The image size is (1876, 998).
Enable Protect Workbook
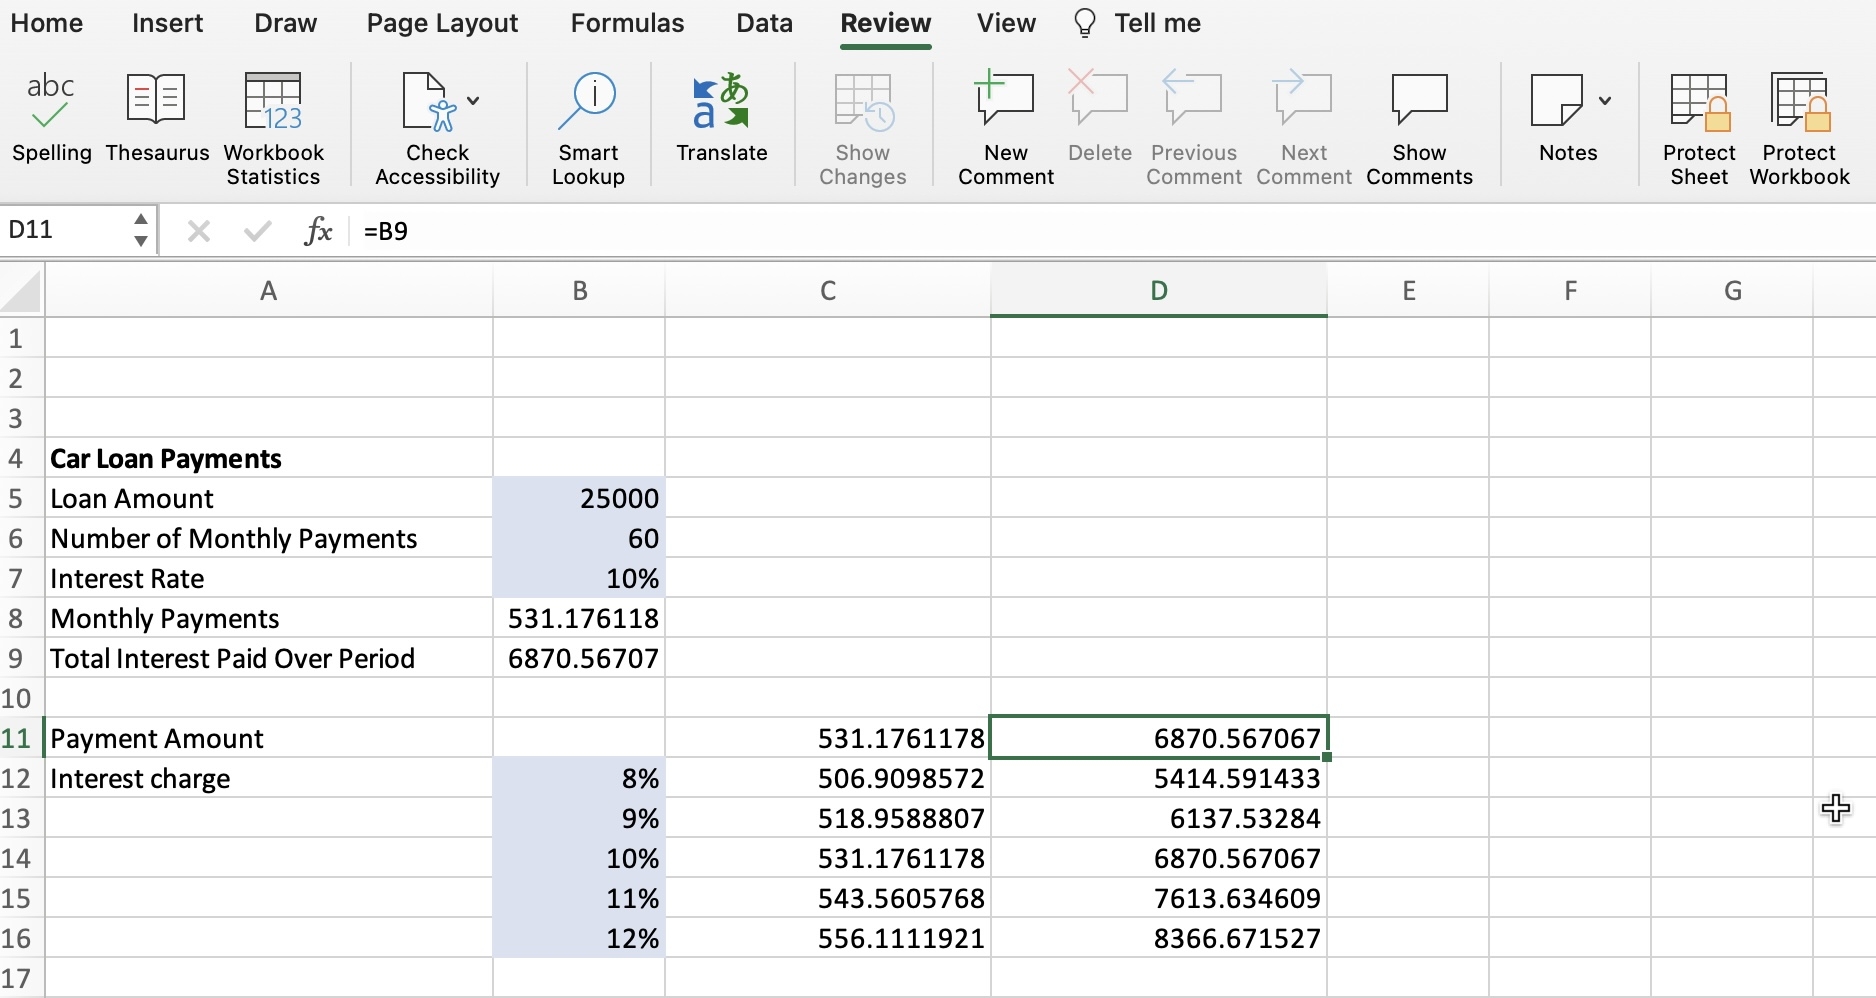point(1799,120)
